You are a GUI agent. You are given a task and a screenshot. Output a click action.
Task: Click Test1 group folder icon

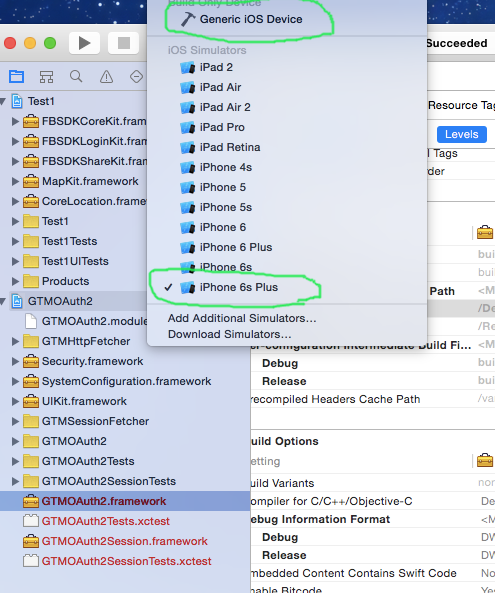(x=31, y=221)
